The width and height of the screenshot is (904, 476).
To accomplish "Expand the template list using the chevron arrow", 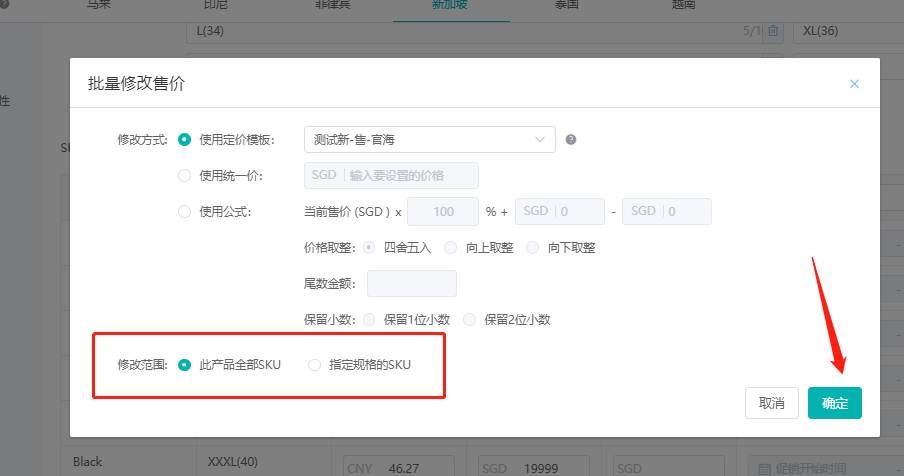I will point(541,140).
